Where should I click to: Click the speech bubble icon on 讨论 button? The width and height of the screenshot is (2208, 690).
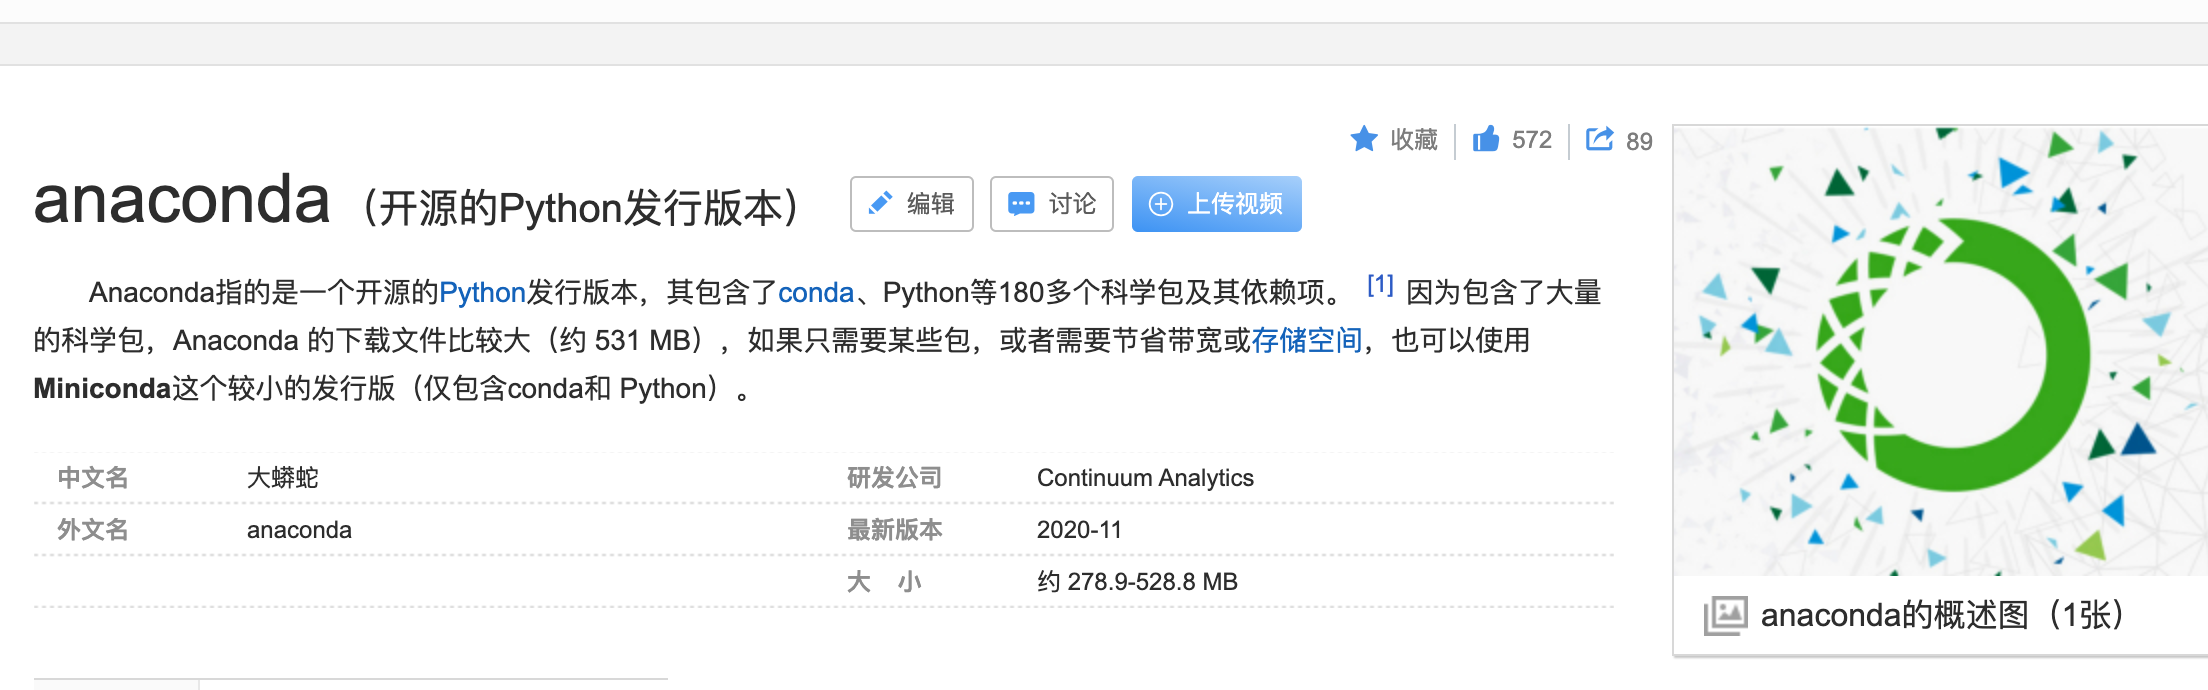[x=1020, y=203]
